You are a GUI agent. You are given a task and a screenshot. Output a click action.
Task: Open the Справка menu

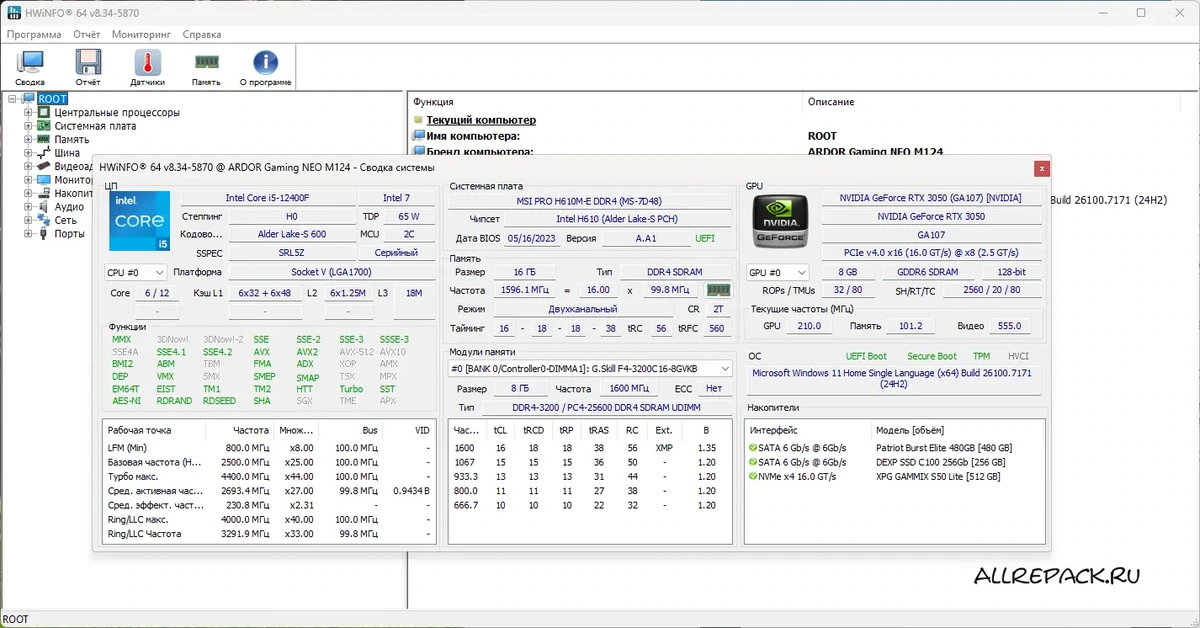pos(203,34)
